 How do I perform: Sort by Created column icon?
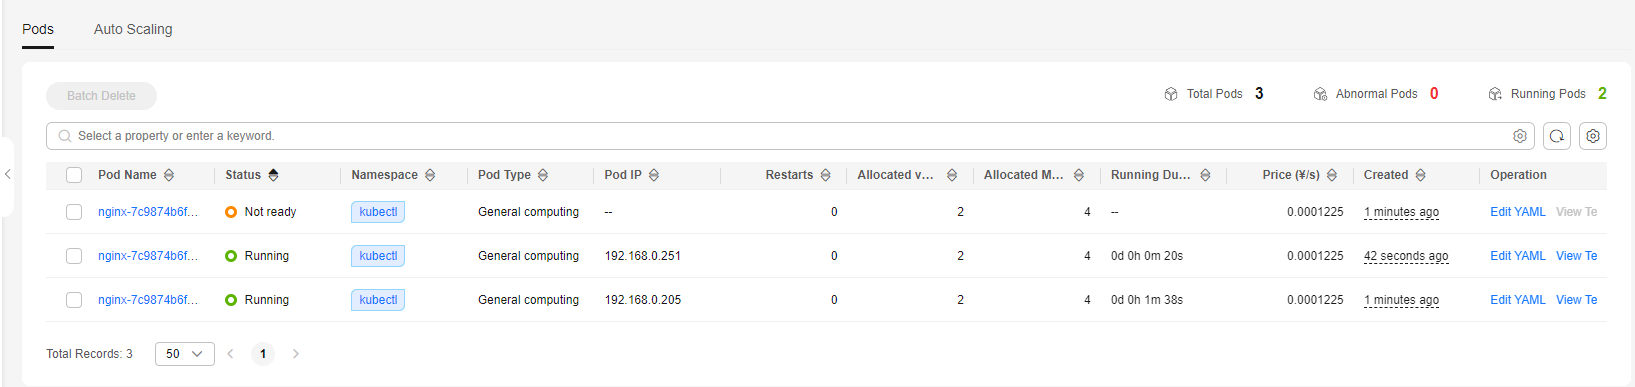(1420, 175)
